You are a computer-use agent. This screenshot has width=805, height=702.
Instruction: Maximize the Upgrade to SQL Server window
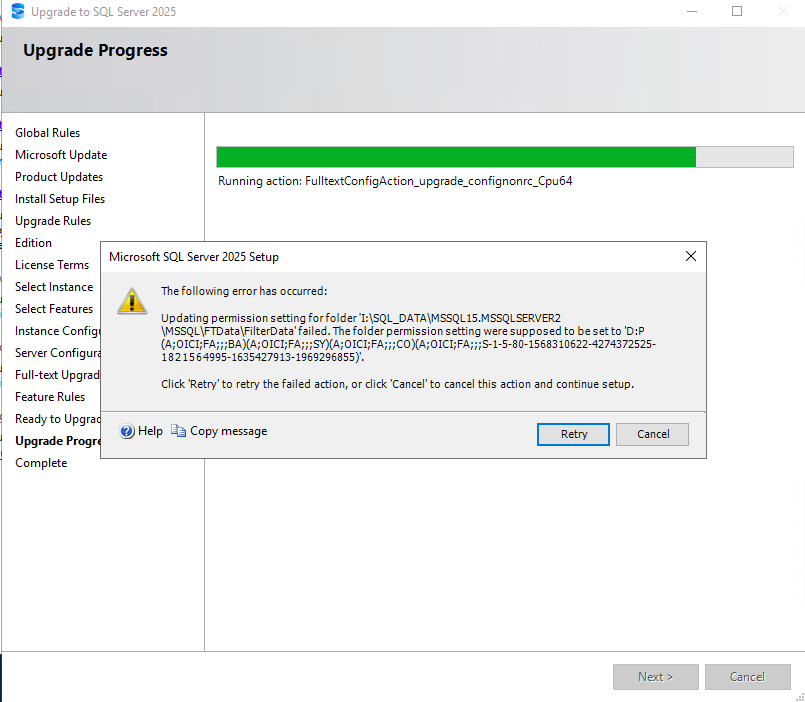[x=737, y=11]
